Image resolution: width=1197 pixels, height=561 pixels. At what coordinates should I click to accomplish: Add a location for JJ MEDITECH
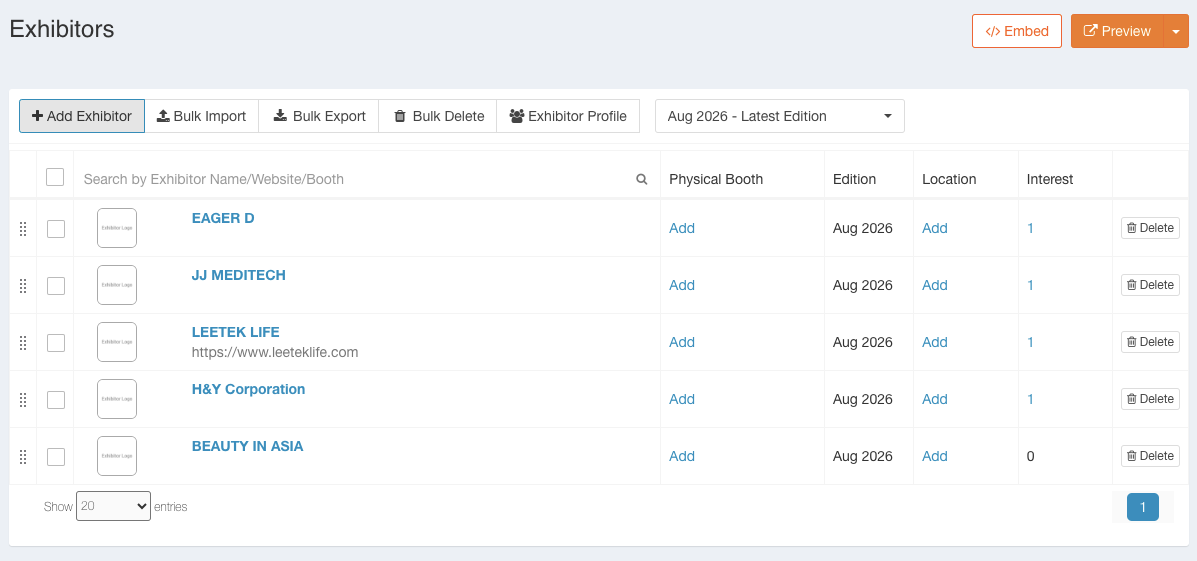tap(934, 285)
